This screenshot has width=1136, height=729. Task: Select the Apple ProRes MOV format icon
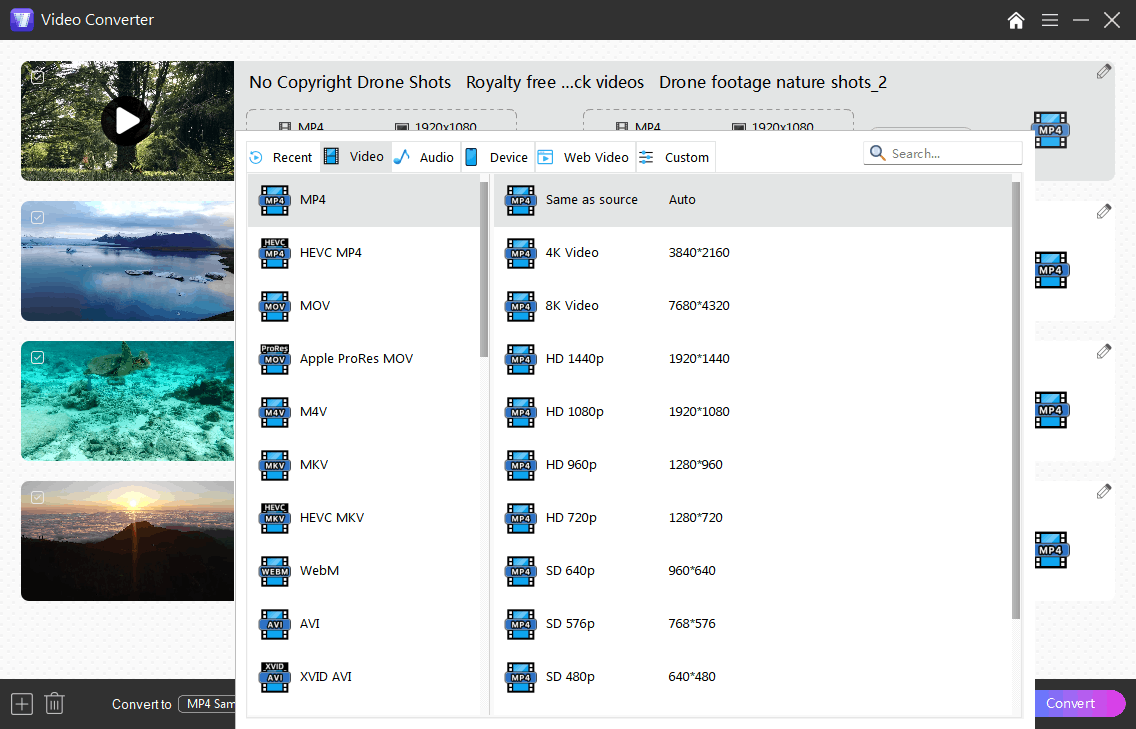coord(275,359)
